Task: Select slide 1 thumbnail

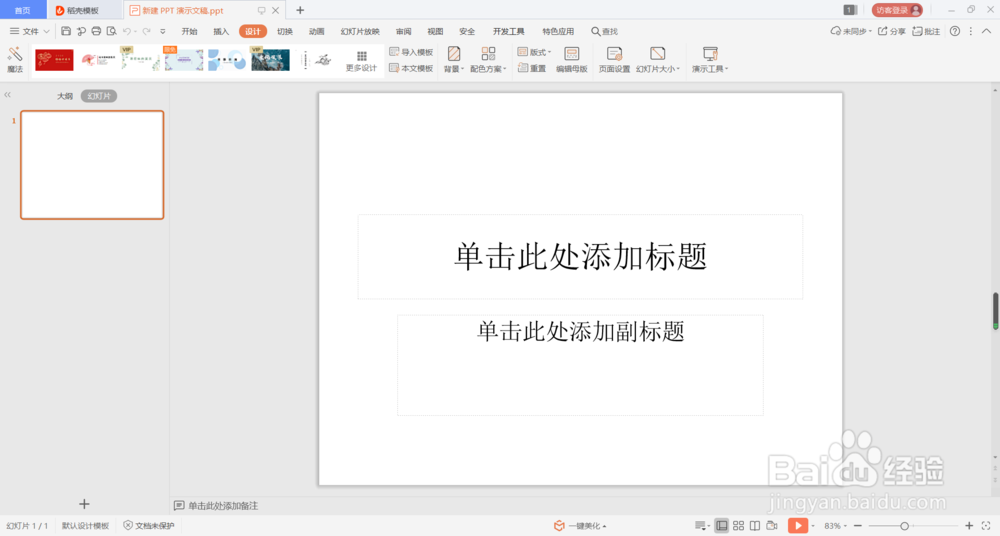Action: point(92,165)
